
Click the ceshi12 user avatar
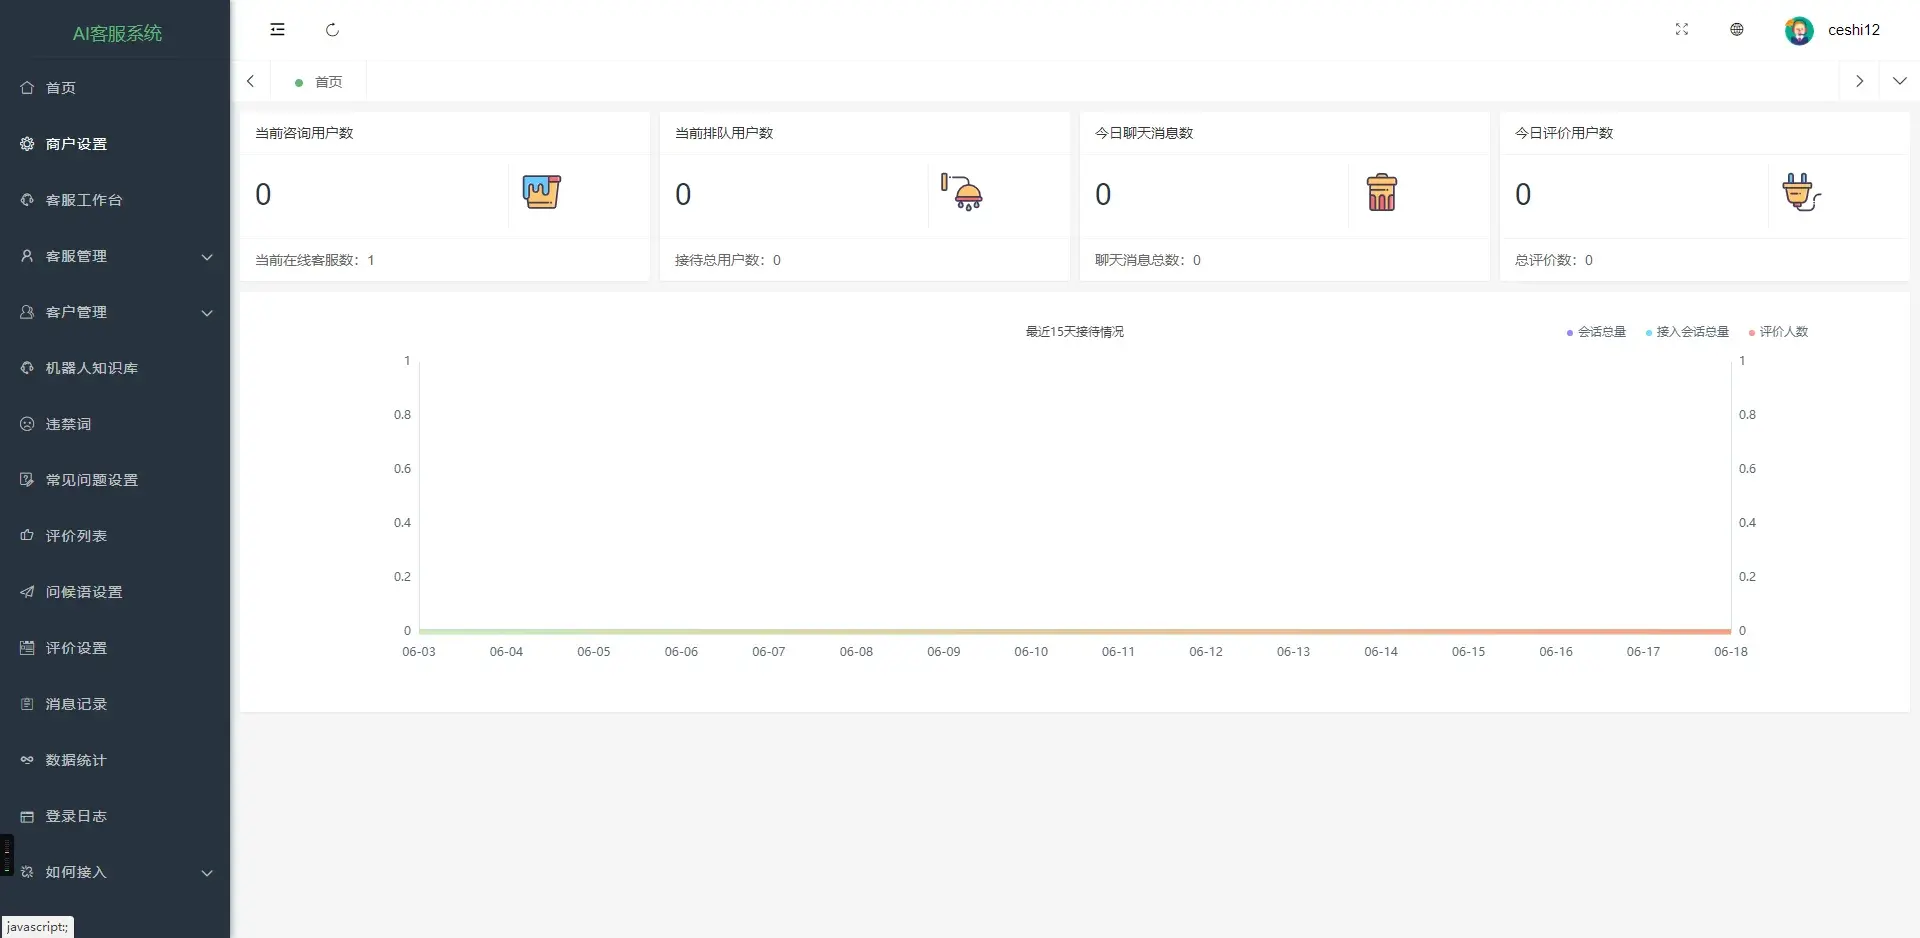[1799, 30]
